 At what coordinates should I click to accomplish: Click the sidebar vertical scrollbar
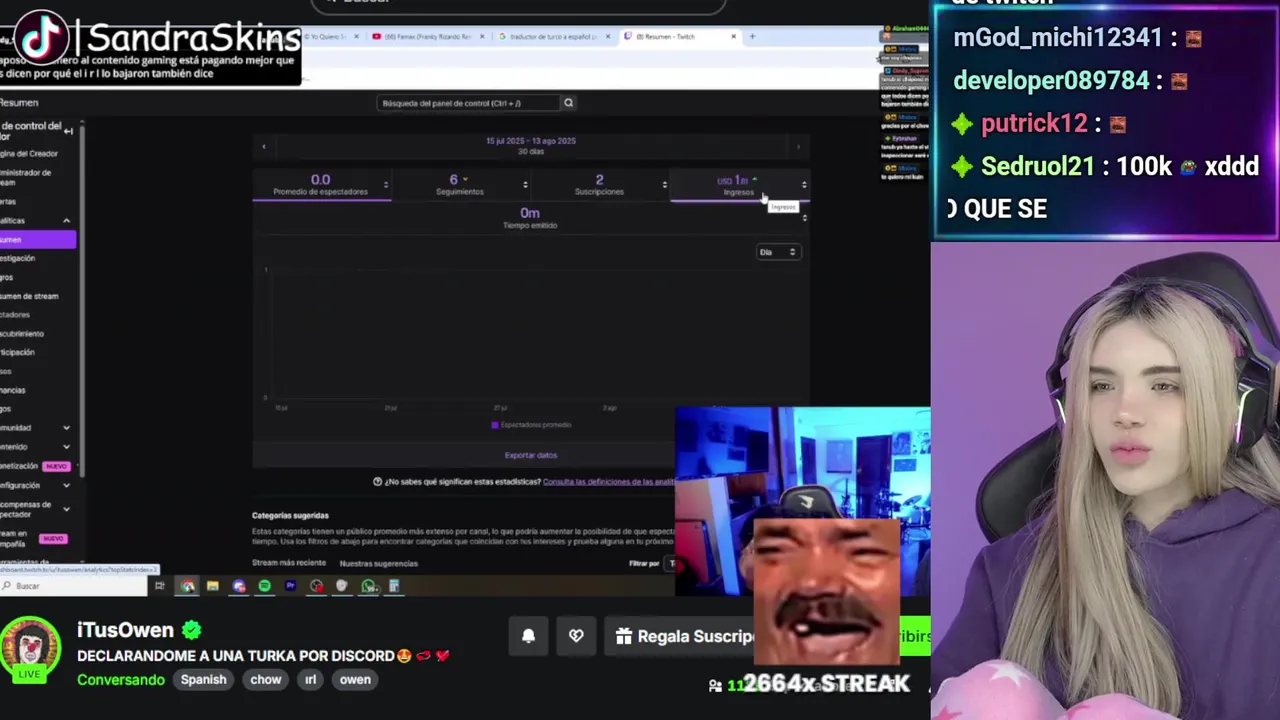pyautogui.click(x=82, y=300)
